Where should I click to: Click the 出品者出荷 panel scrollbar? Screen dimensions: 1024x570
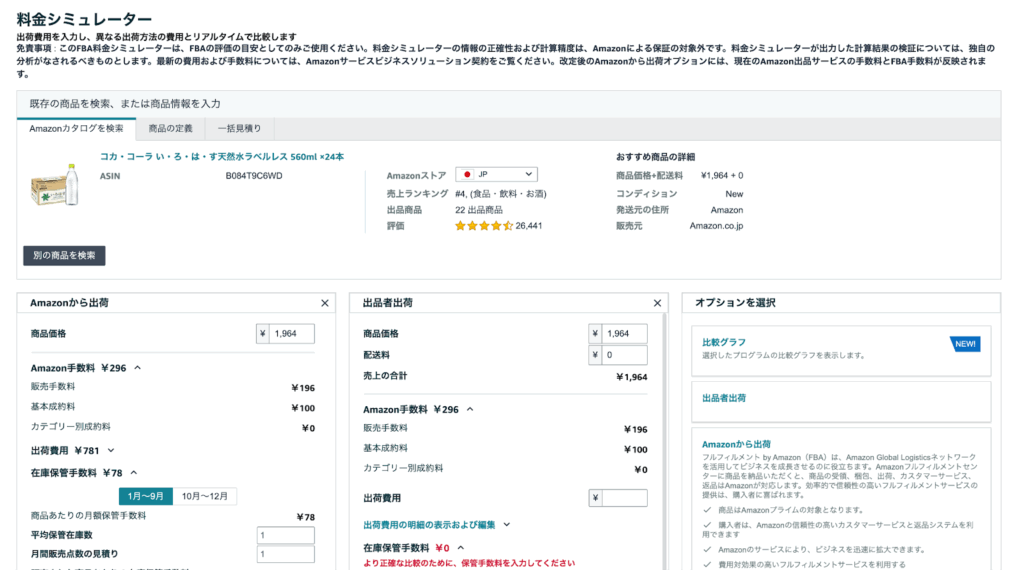pos(665,441)
